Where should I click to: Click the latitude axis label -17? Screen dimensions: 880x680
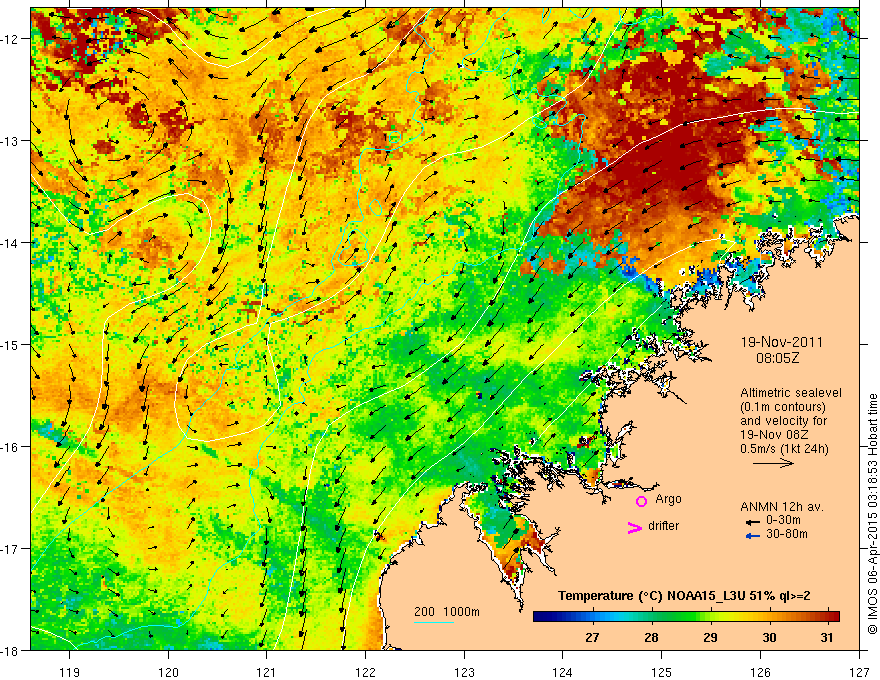pos(11,549)
